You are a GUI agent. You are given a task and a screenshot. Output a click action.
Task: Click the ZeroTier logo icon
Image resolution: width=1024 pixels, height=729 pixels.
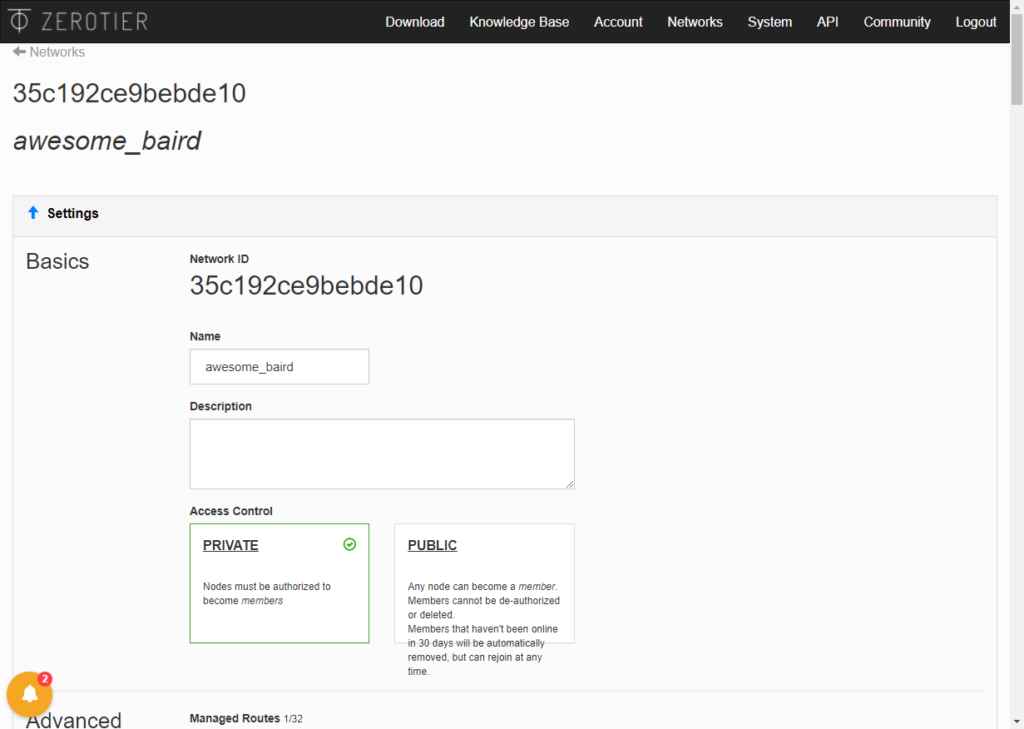click(20, 21)
